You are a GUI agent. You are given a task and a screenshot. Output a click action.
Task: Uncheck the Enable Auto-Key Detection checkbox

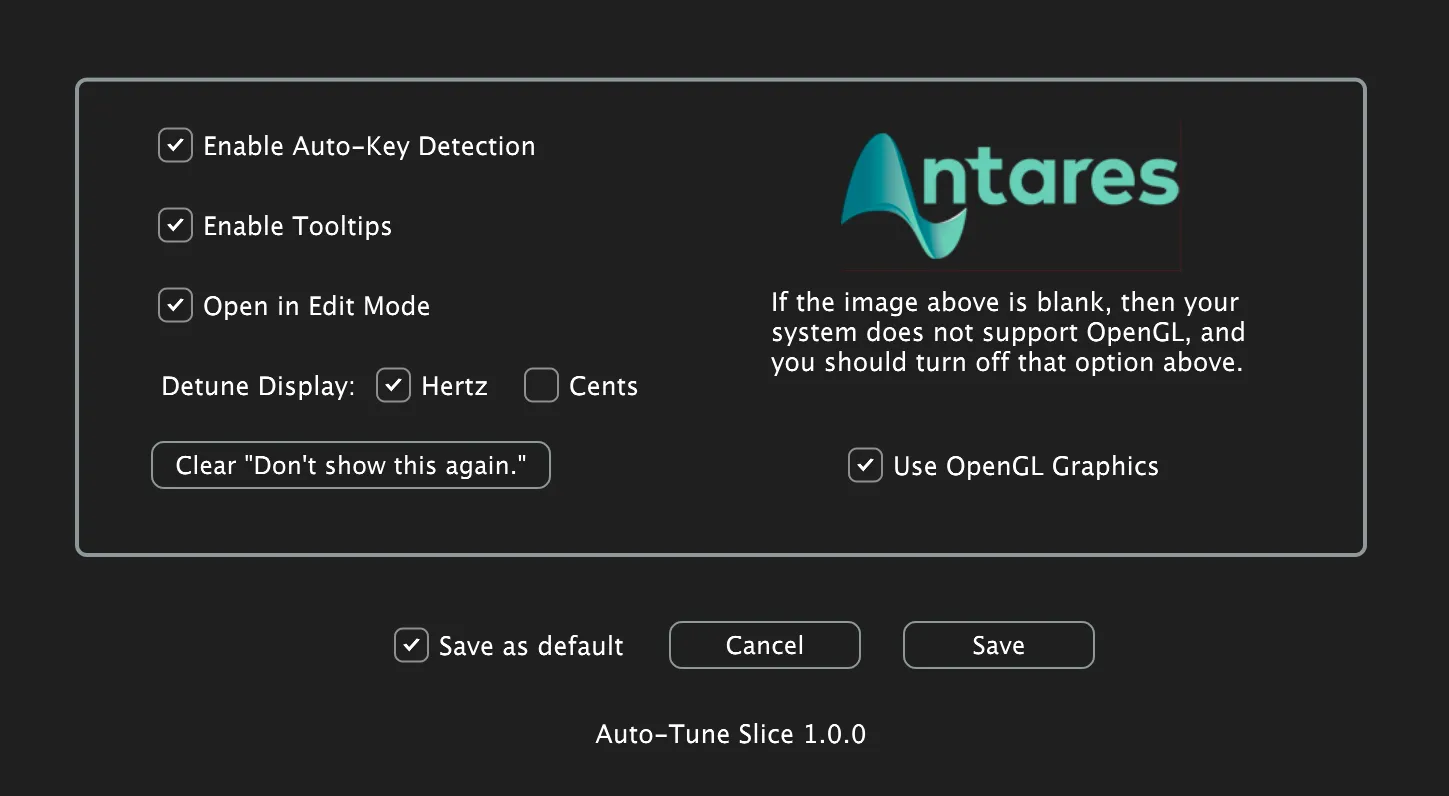[x=175, y=145]
